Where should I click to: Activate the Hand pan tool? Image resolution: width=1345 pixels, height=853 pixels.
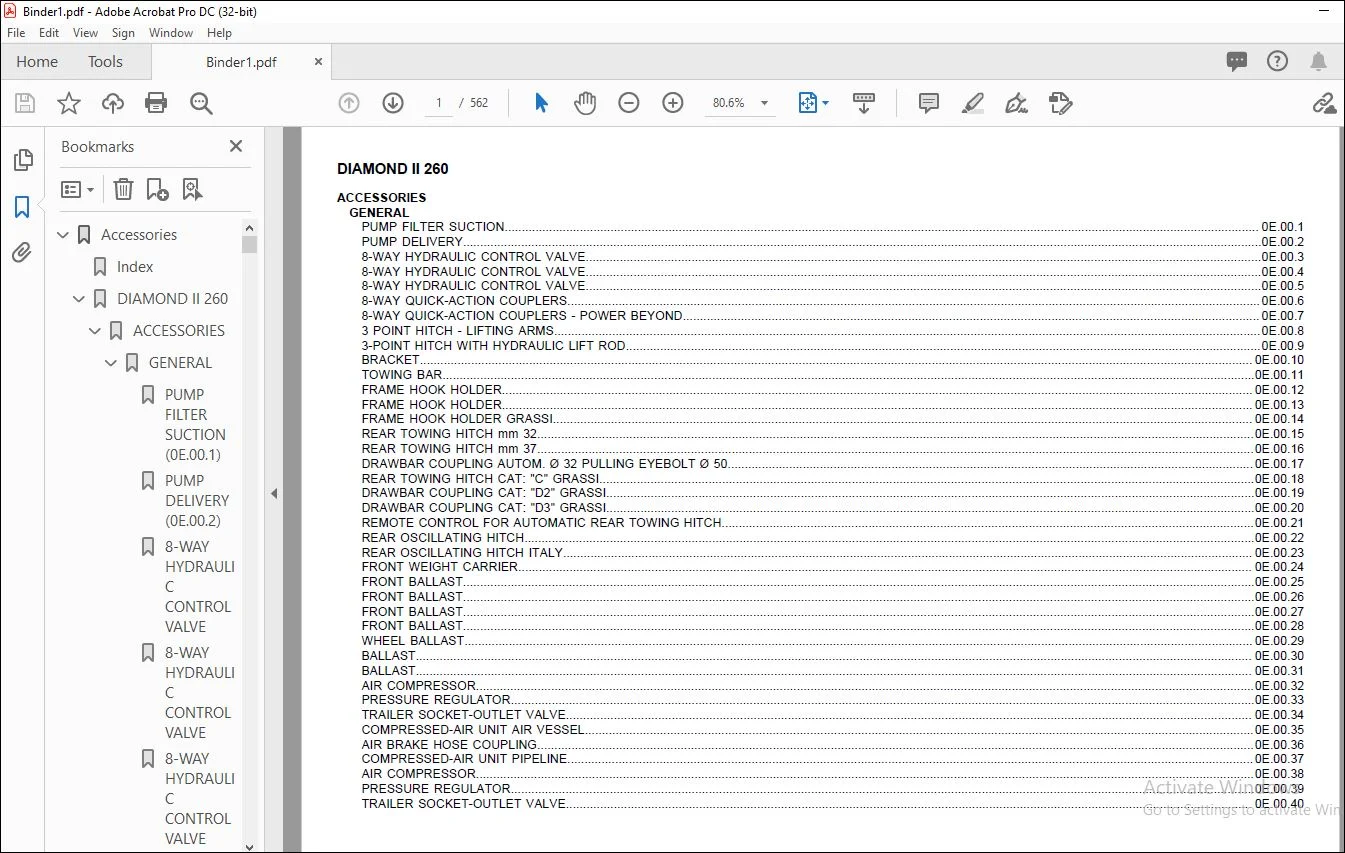(x=585, y=103)
